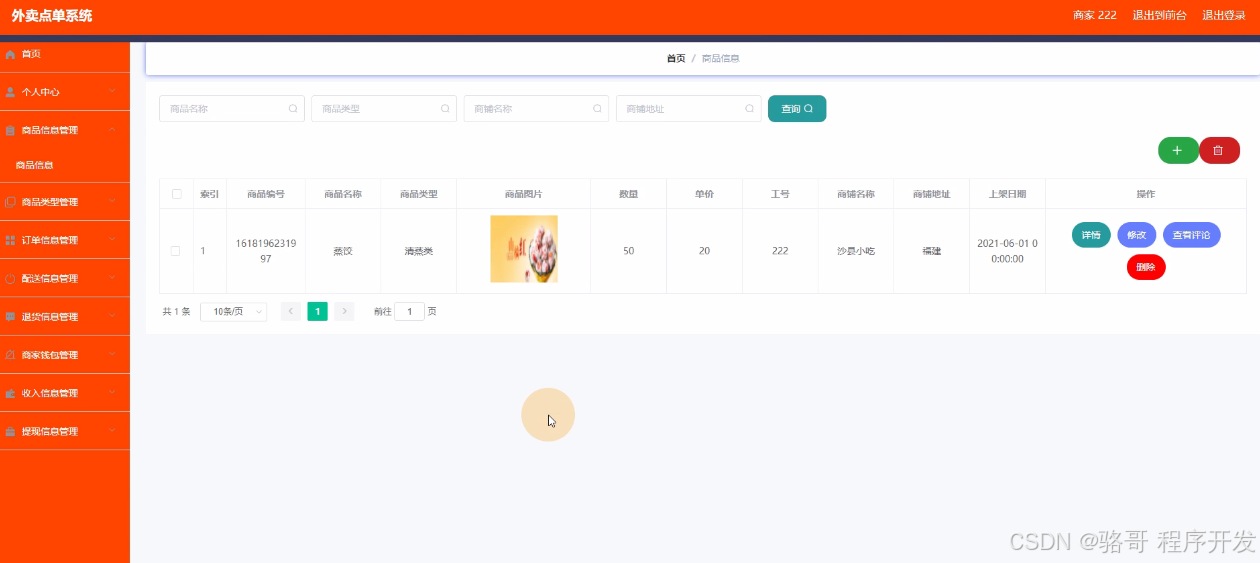The width and height of the screenshot is (1260, 563).
Task: Expand 个人中心 with its chevron arrow
Action: pos(112,92)
